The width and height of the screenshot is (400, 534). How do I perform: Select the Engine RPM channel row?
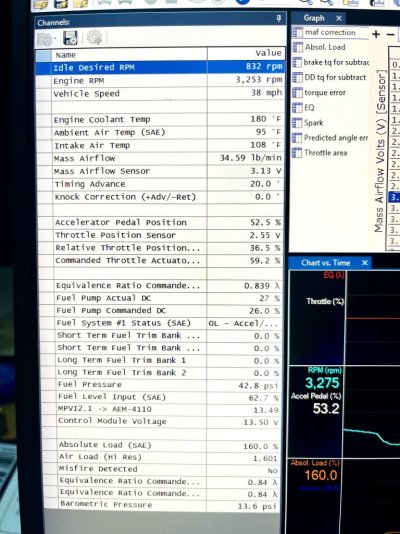160,80
